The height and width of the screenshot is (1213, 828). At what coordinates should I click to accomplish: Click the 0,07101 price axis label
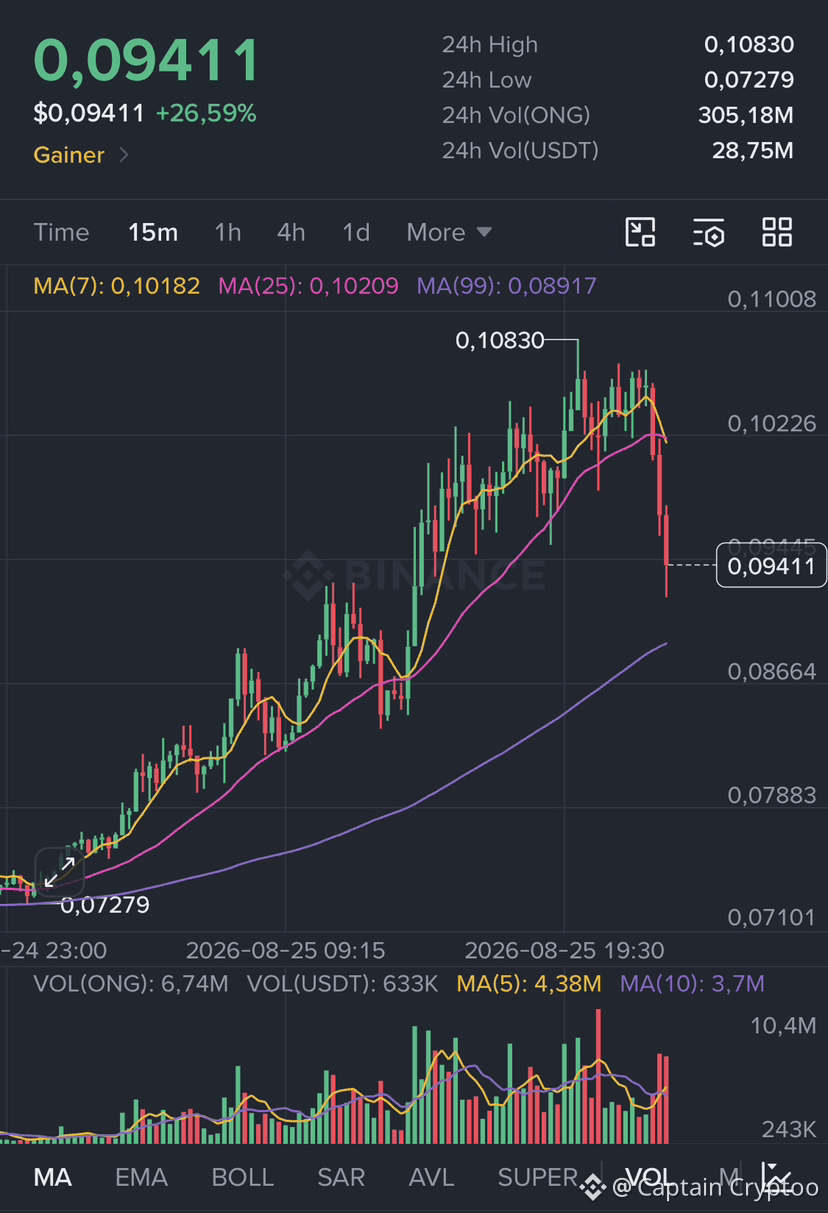pos(772,917)
